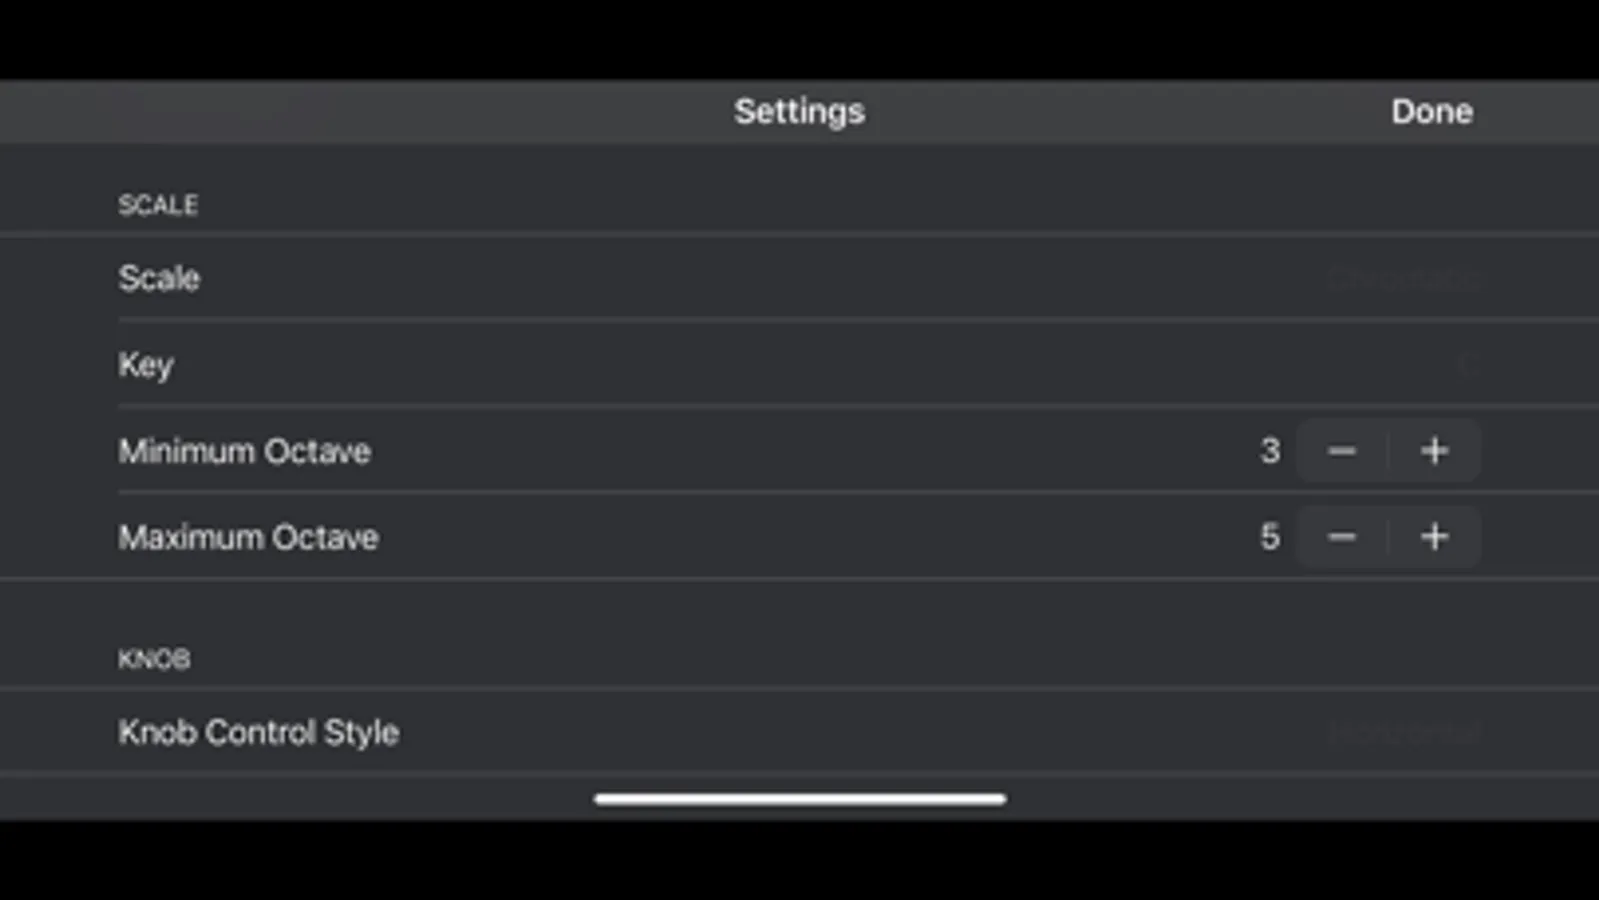Click the Minimum Octave value 3

(1270, 451)
